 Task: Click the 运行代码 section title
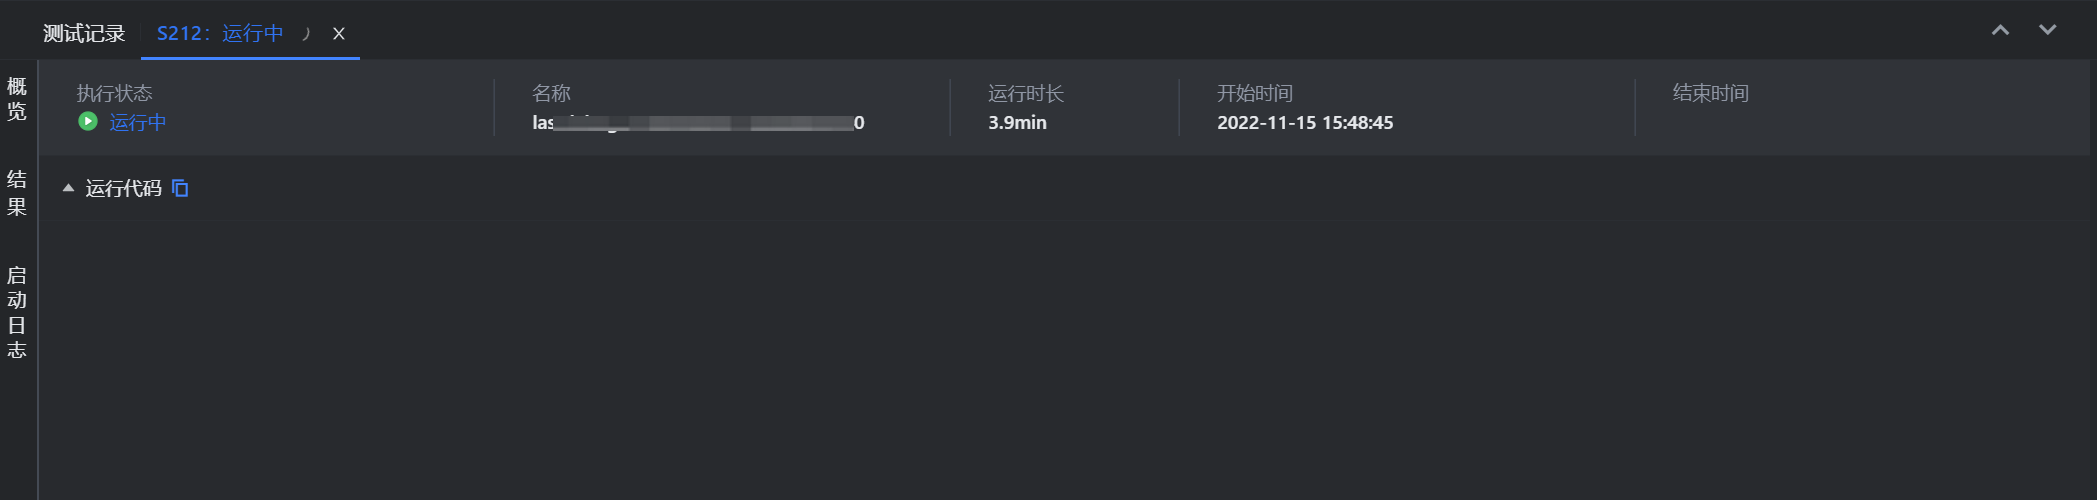[123, 188]
